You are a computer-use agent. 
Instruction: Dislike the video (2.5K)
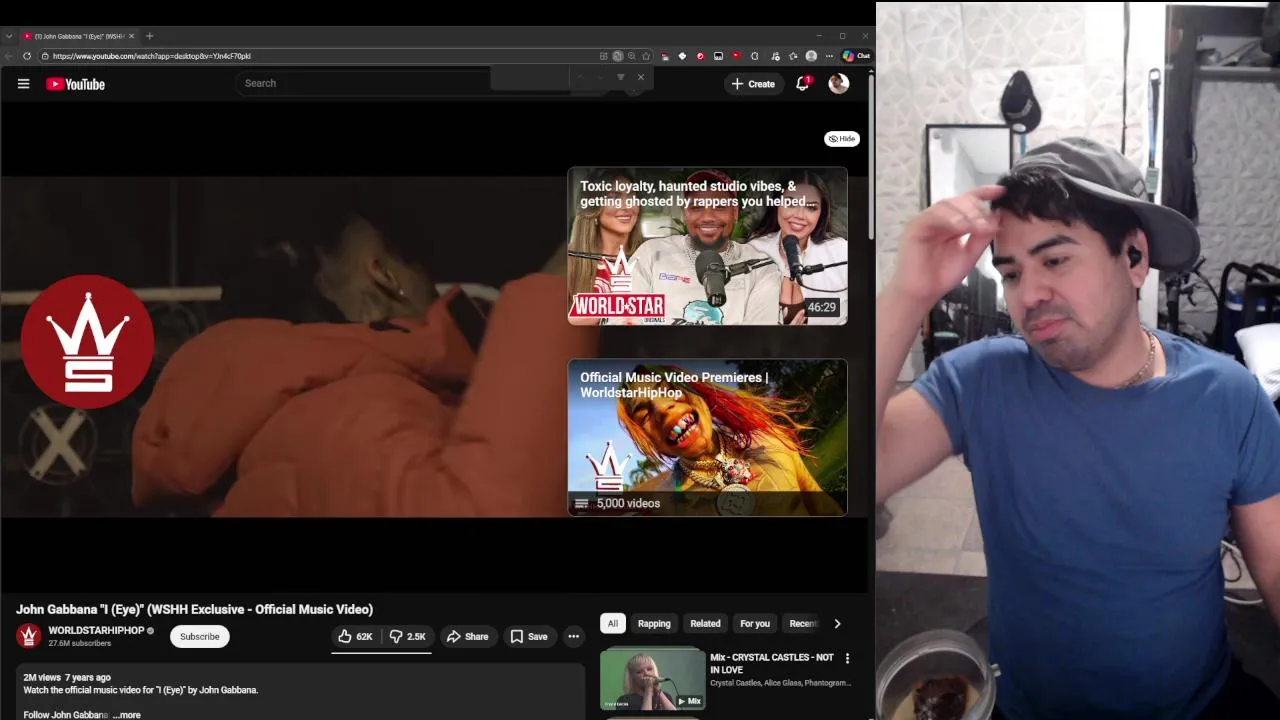pos(408,637)
